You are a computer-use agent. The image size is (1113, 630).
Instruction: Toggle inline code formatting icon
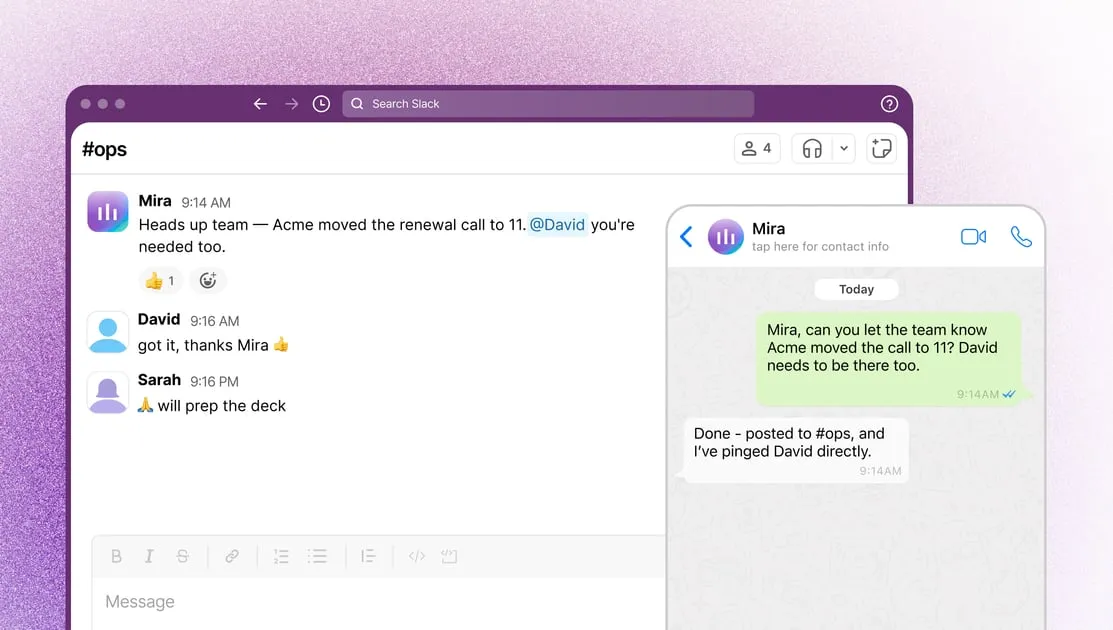pos(417,556)
